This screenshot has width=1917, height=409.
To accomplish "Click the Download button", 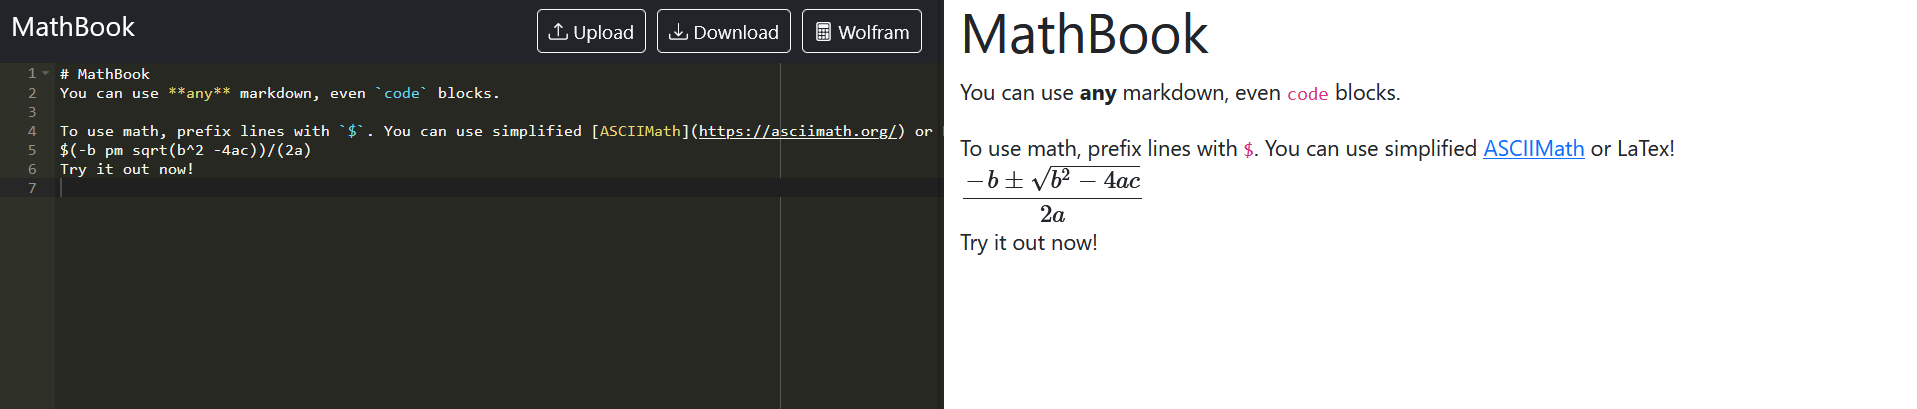I will click(724, 31).
